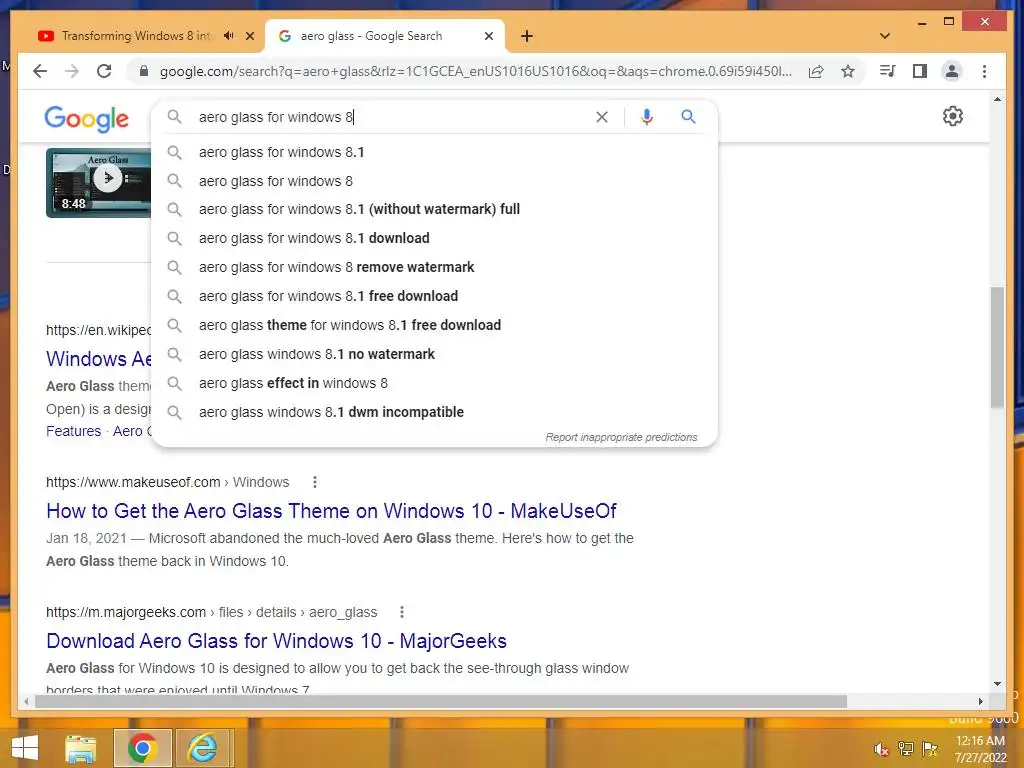Reload the current page
1024x768 pixels.
[104, 71]
